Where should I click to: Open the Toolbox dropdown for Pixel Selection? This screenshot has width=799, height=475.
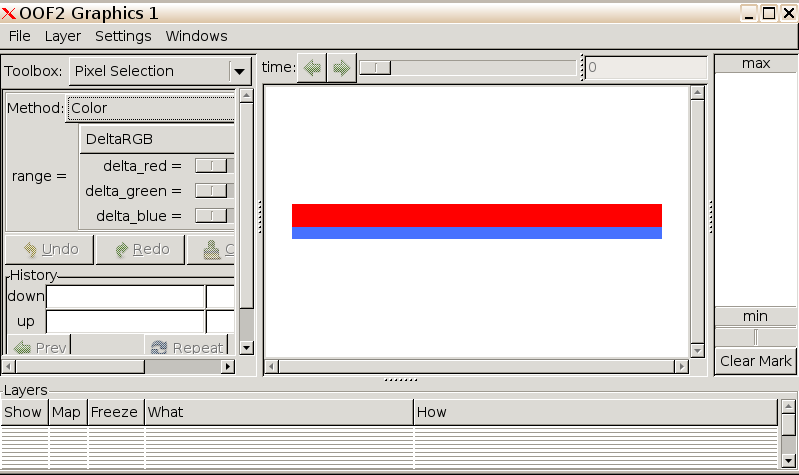(x=160, y=71)
